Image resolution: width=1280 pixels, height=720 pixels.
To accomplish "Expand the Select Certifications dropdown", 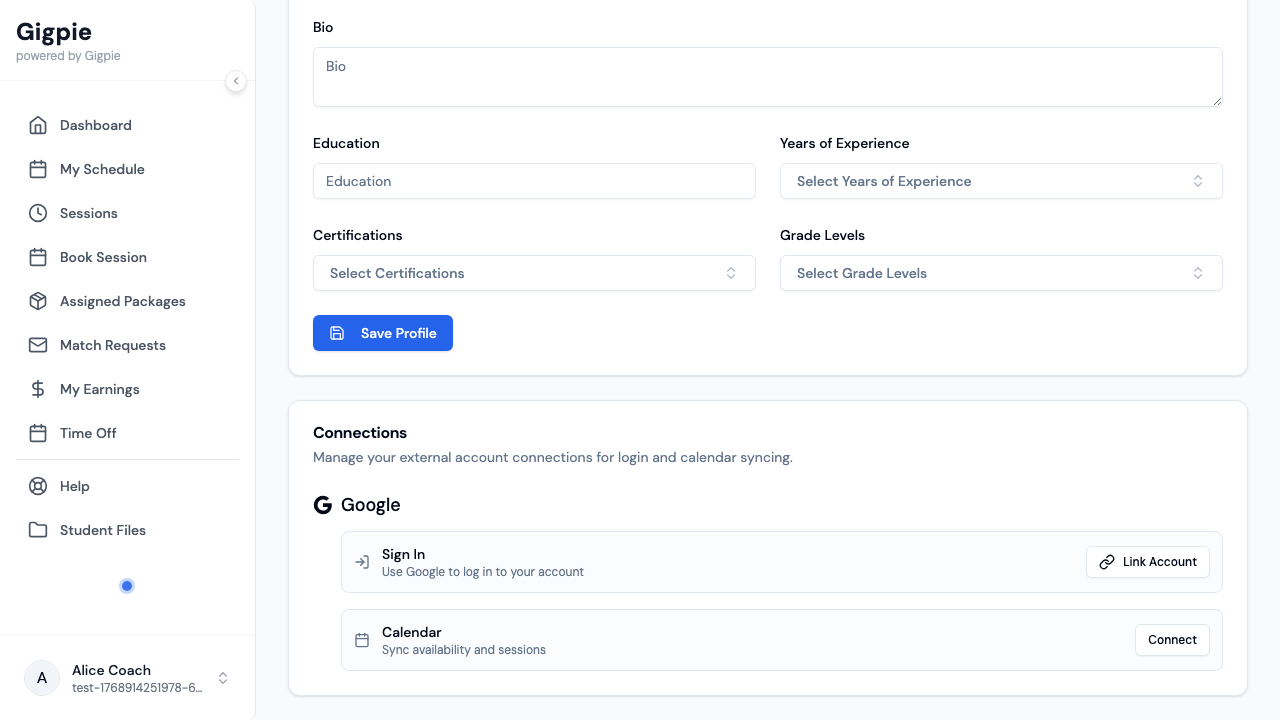I will 534,273.
